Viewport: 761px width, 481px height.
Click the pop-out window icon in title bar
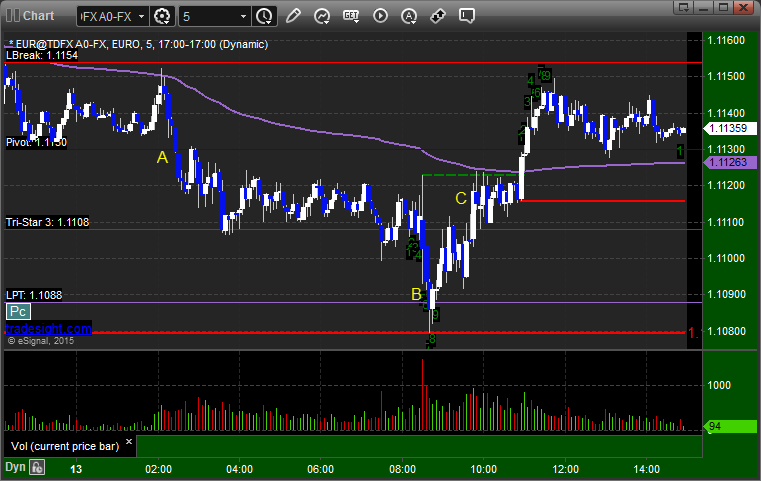(x=683, y=7)
